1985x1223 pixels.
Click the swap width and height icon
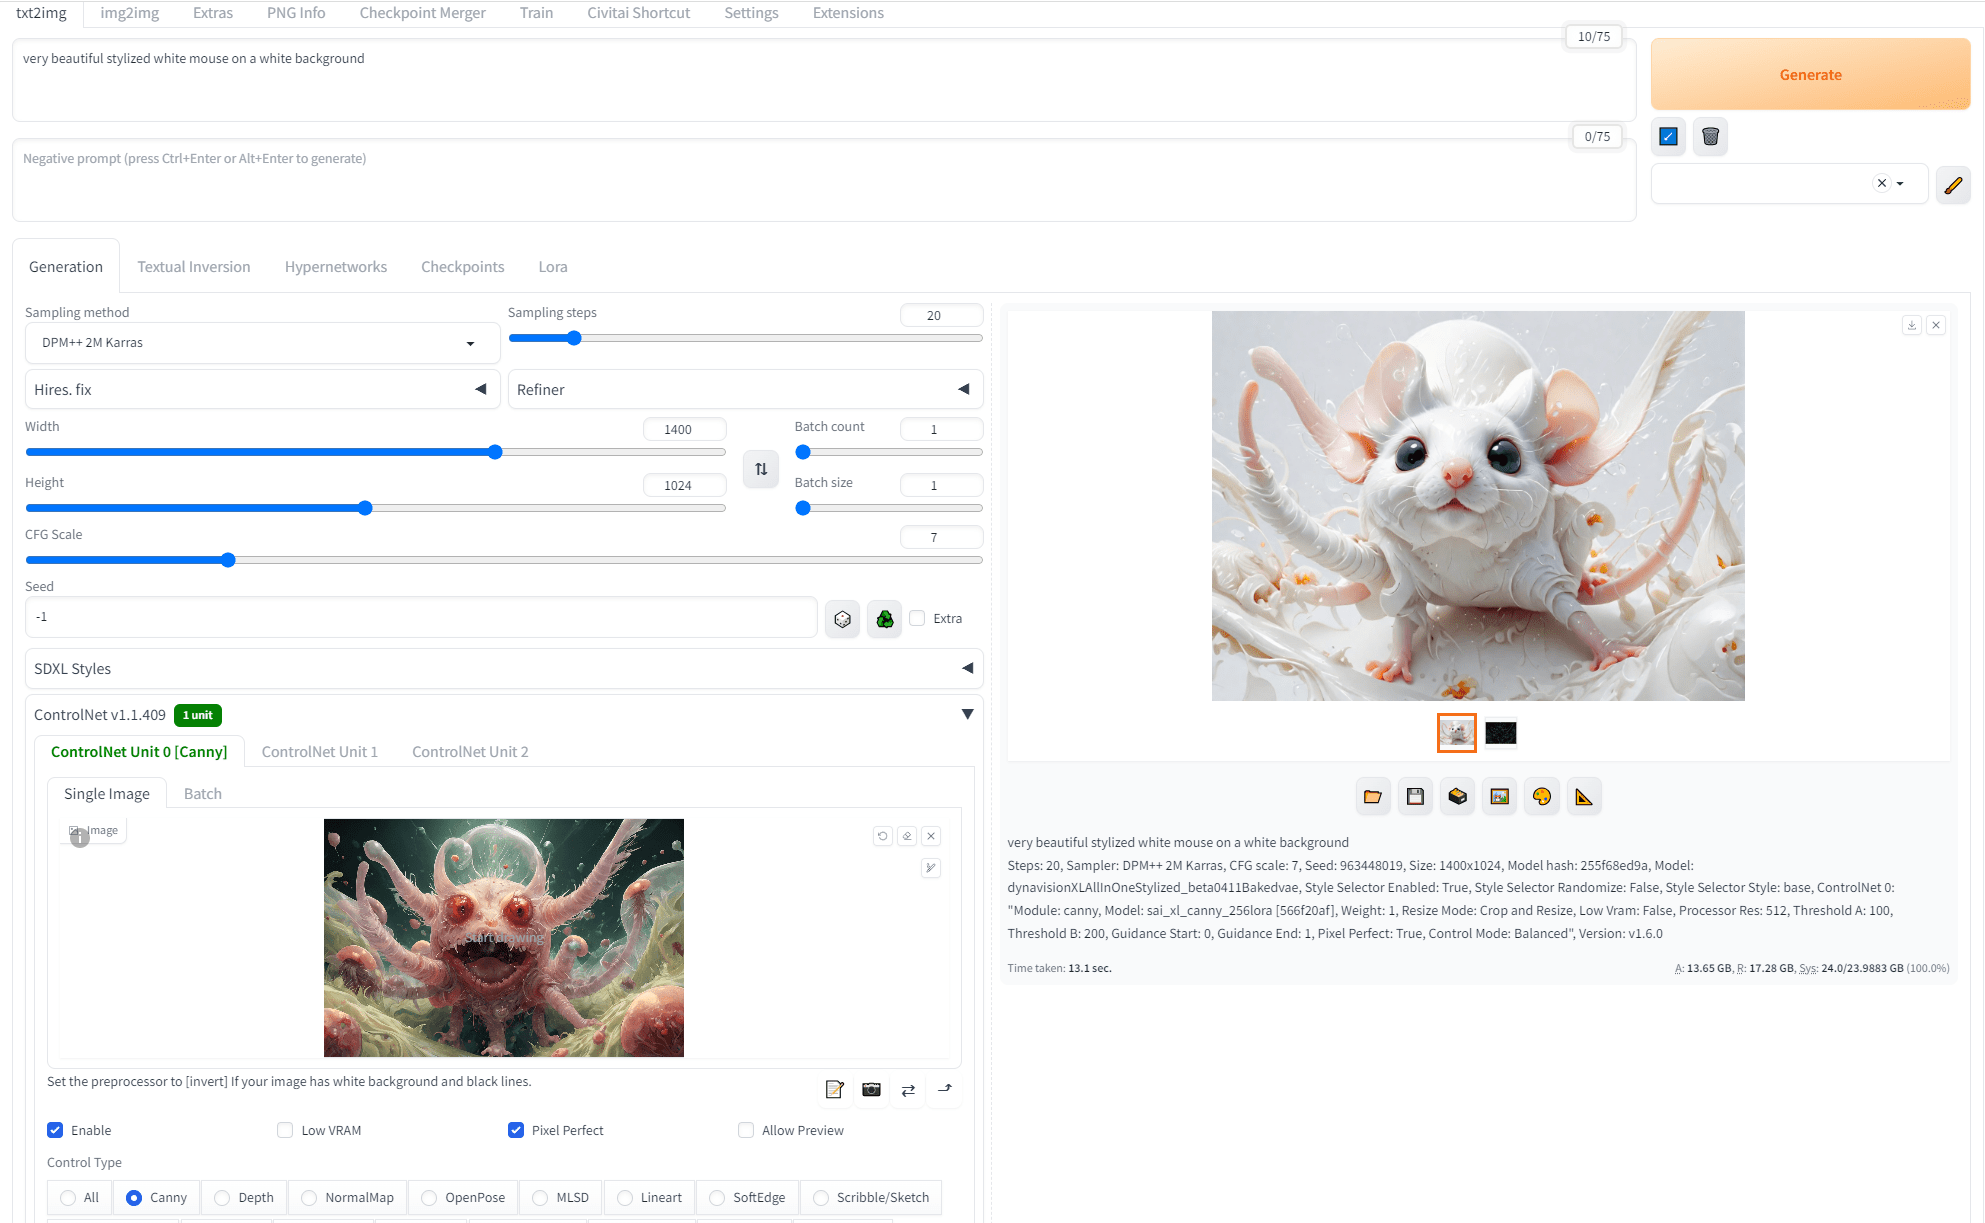point(761,469)
